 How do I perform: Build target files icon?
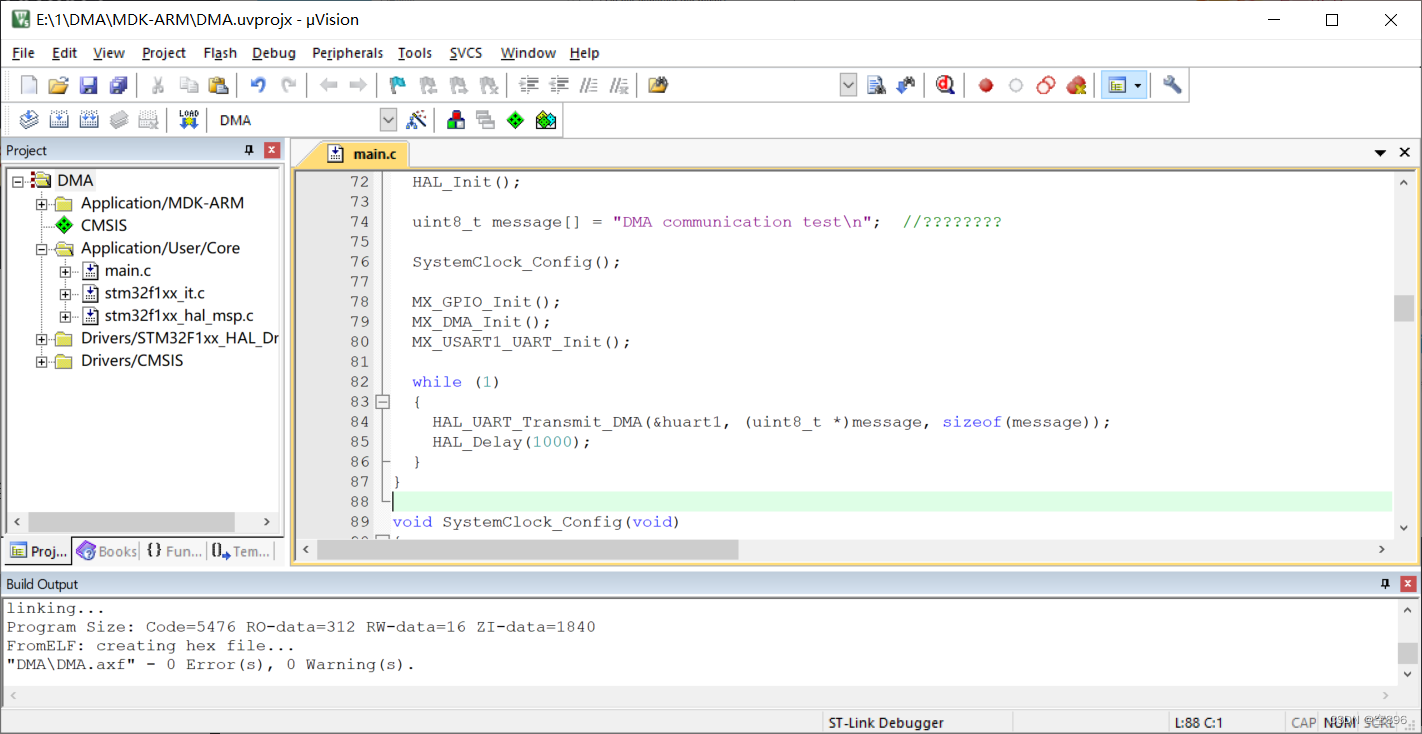coord(59,120)
